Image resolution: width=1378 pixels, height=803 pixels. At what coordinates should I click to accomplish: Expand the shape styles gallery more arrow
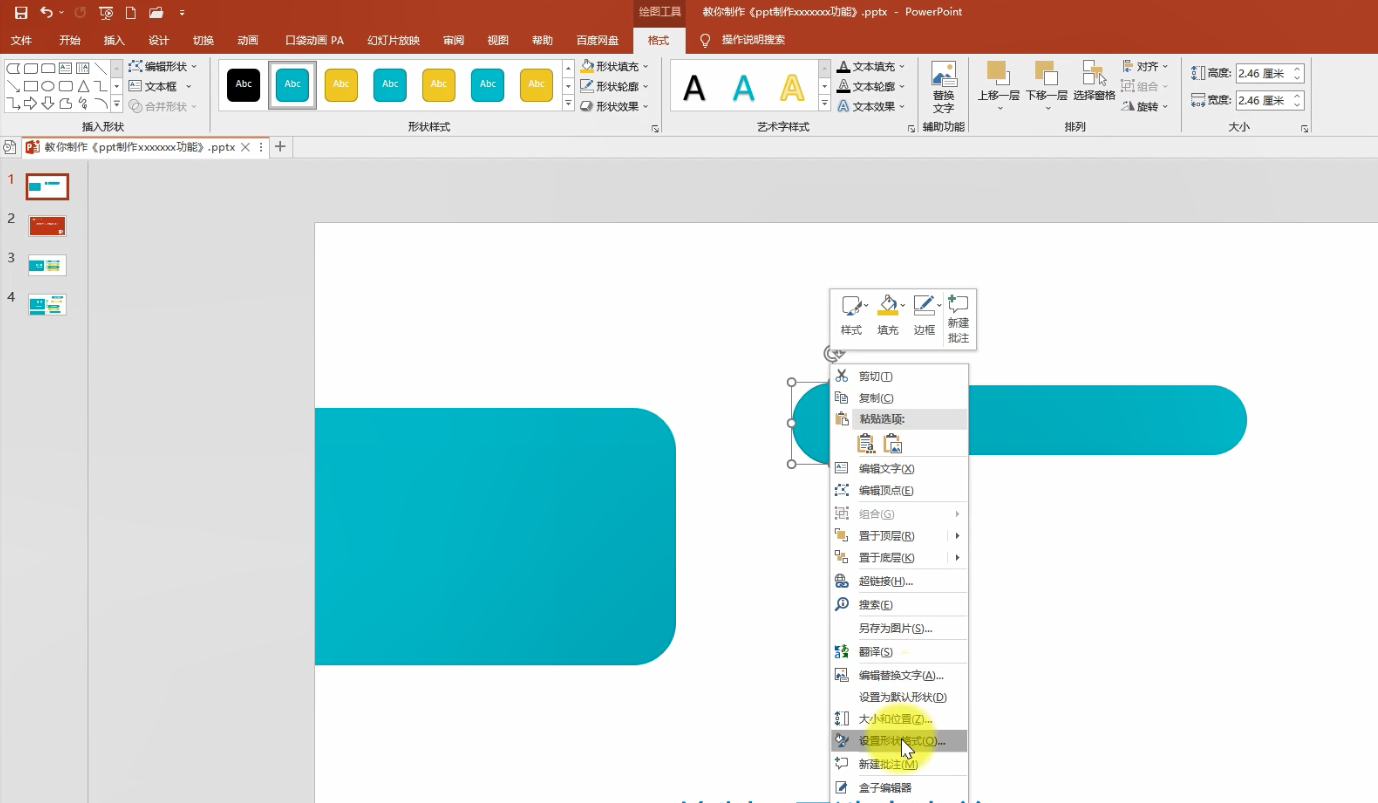click(568, 104)
